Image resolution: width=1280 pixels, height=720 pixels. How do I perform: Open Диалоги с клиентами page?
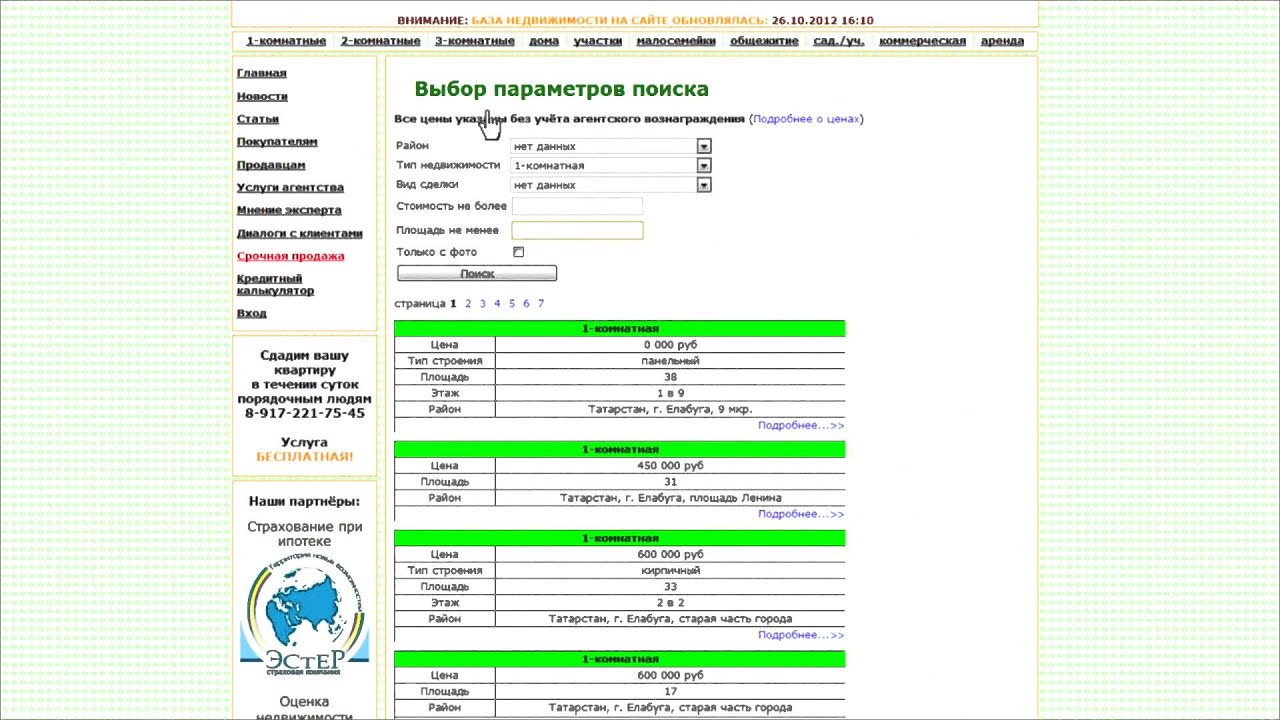pos(299,233)
